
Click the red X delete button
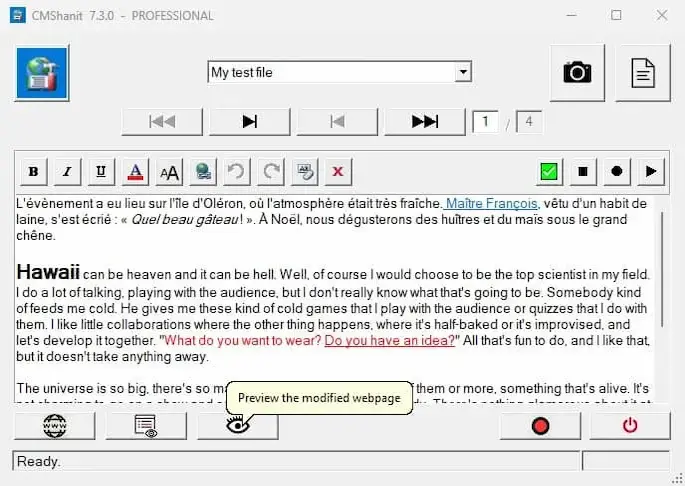click(x=338, y=171)
